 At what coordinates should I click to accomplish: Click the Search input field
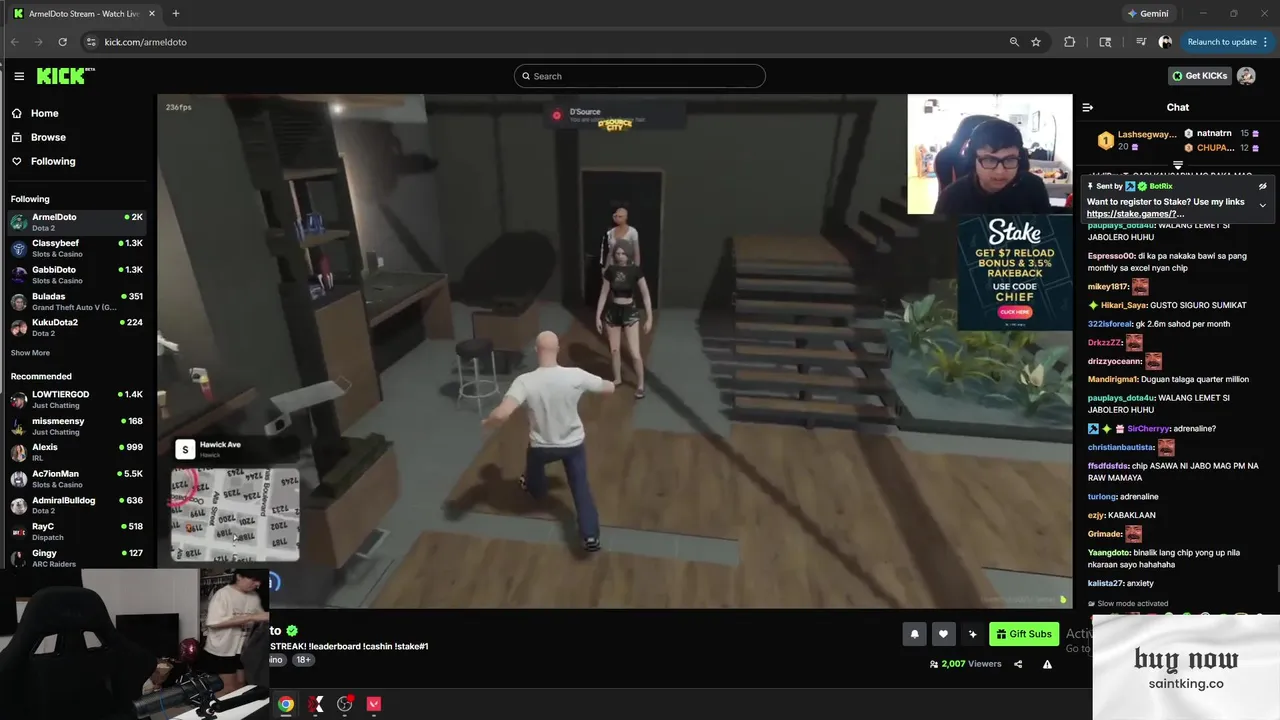coord(640,76)
